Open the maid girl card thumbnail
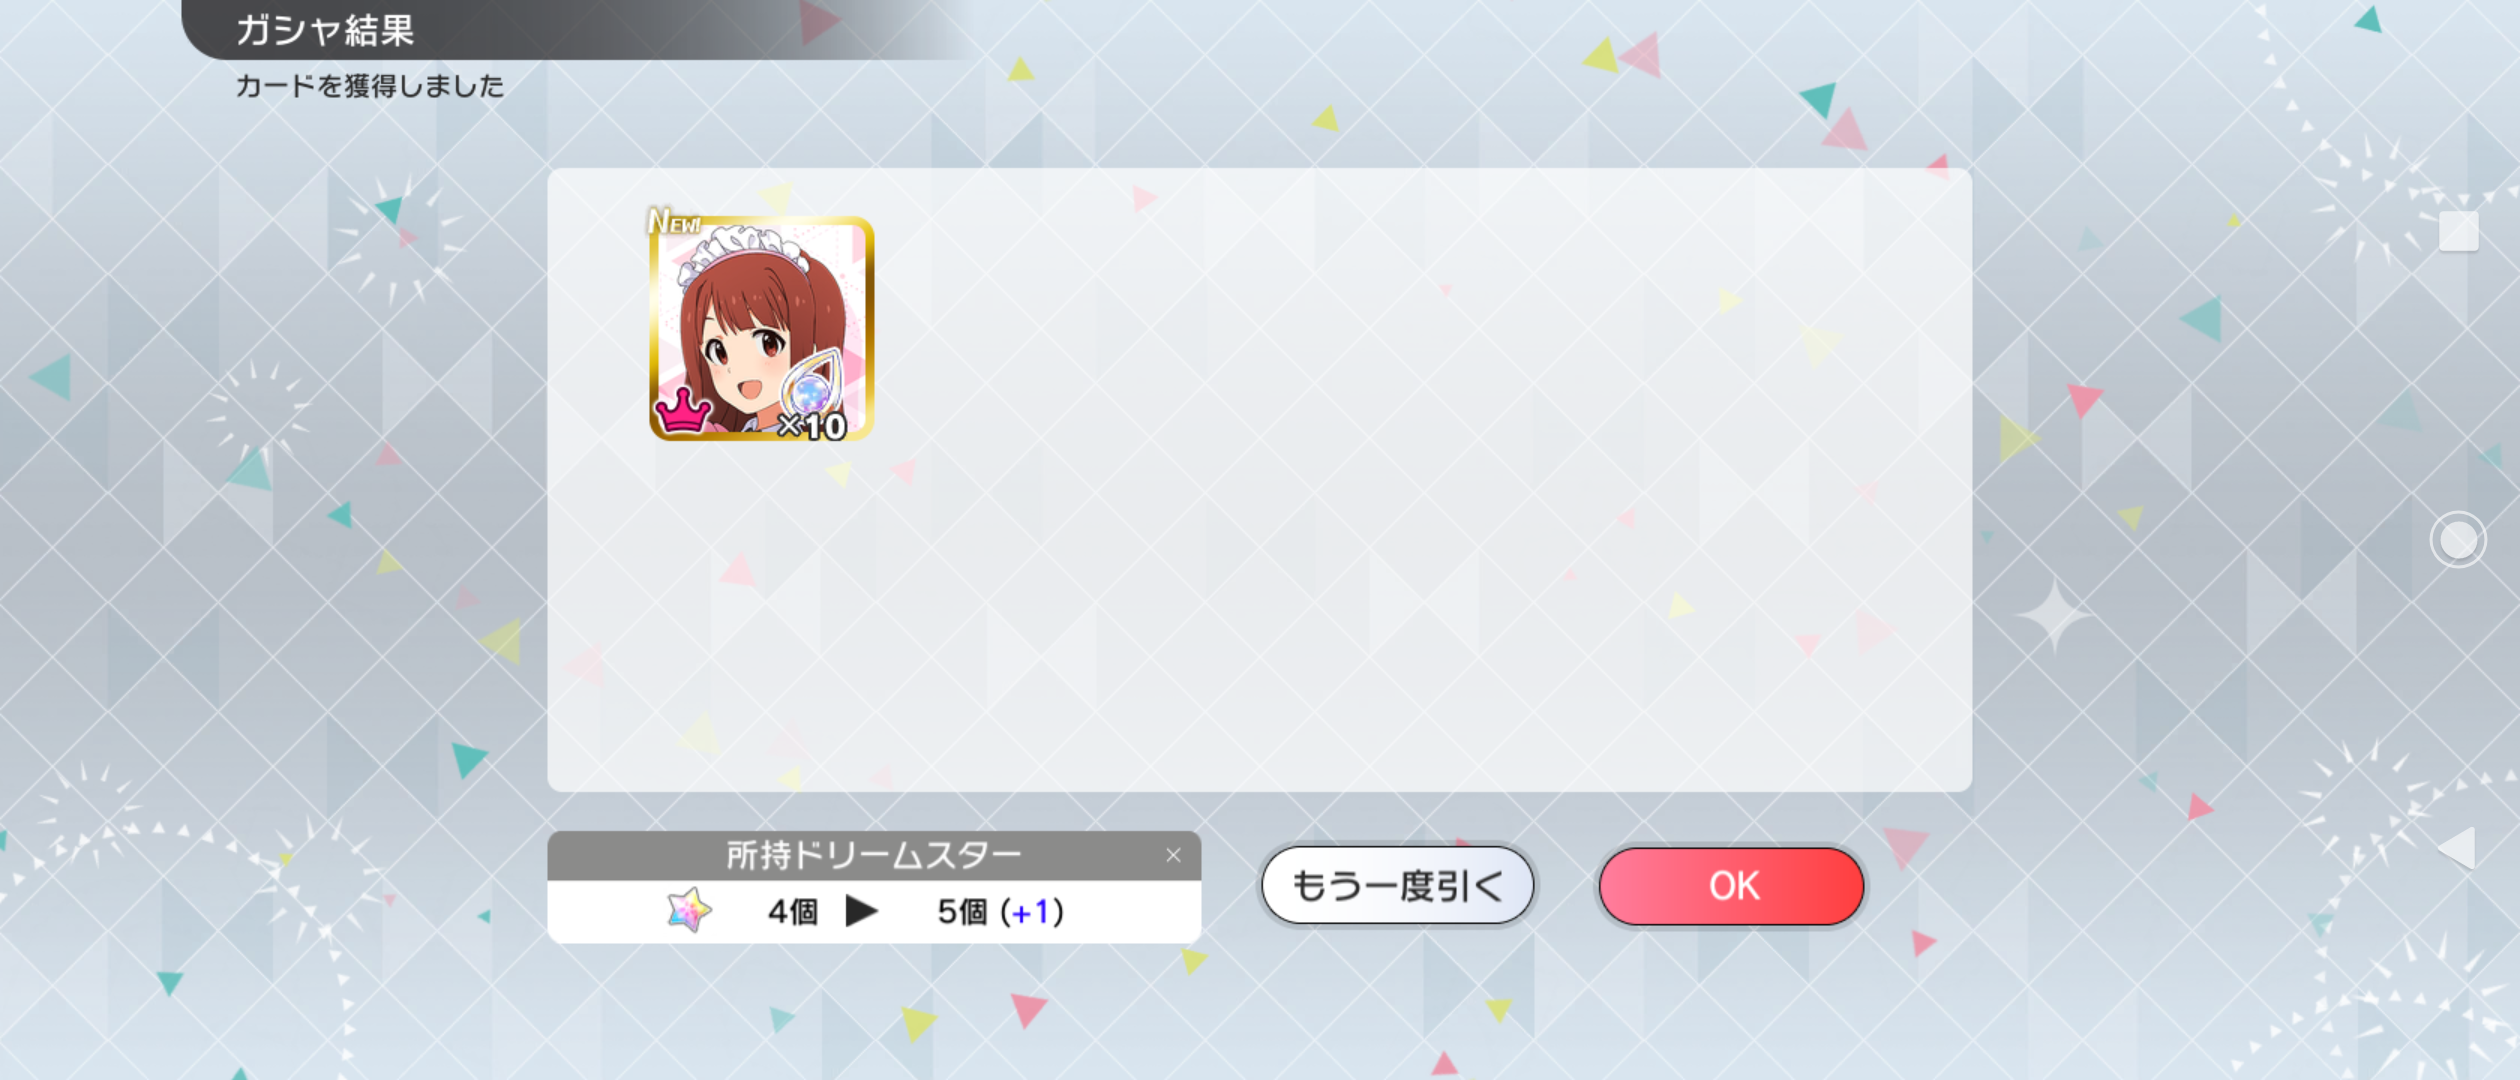Screen dimensions: 2520x1080 pyautogui.click(x=762, y=328)
